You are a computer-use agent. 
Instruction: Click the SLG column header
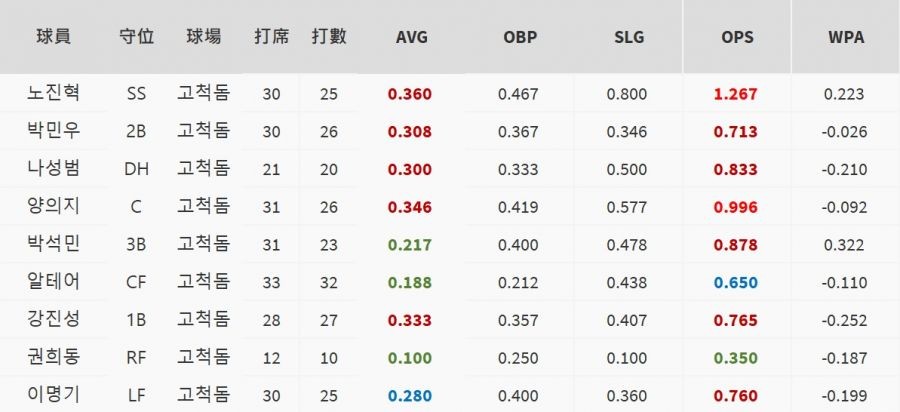click(x=628, y=37)
